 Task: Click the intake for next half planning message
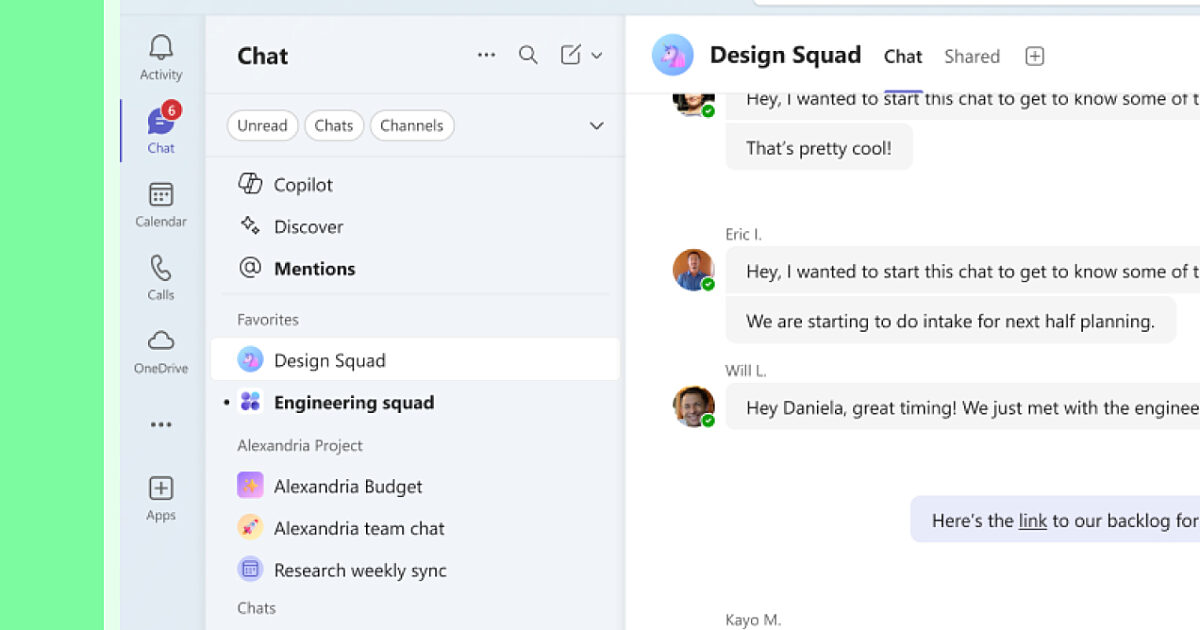[x=950, y=321]
